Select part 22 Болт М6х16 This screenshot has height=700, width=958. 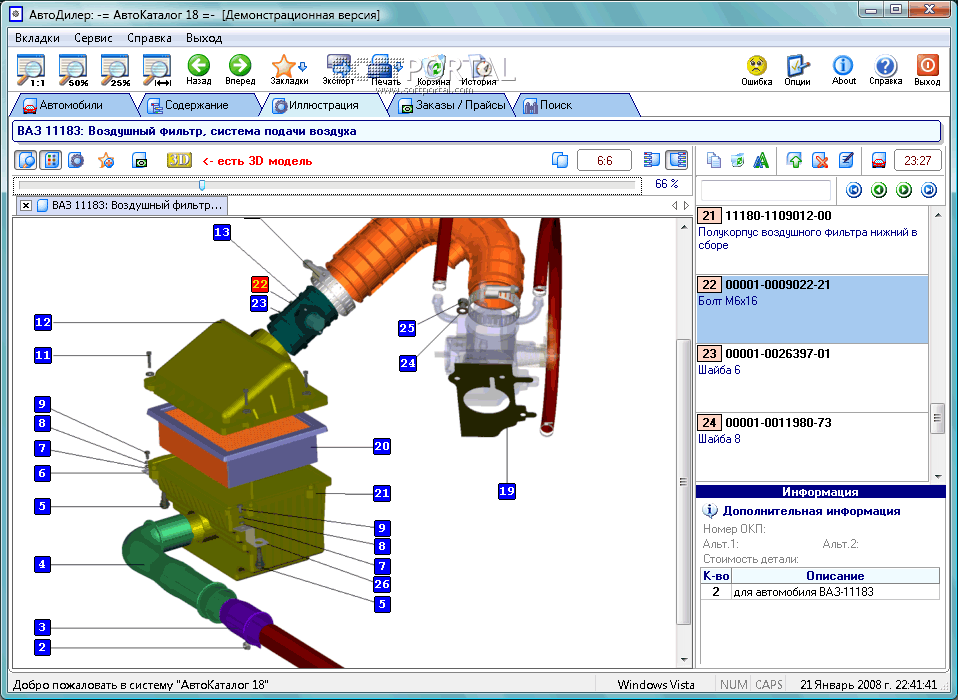tap(812, 309)
